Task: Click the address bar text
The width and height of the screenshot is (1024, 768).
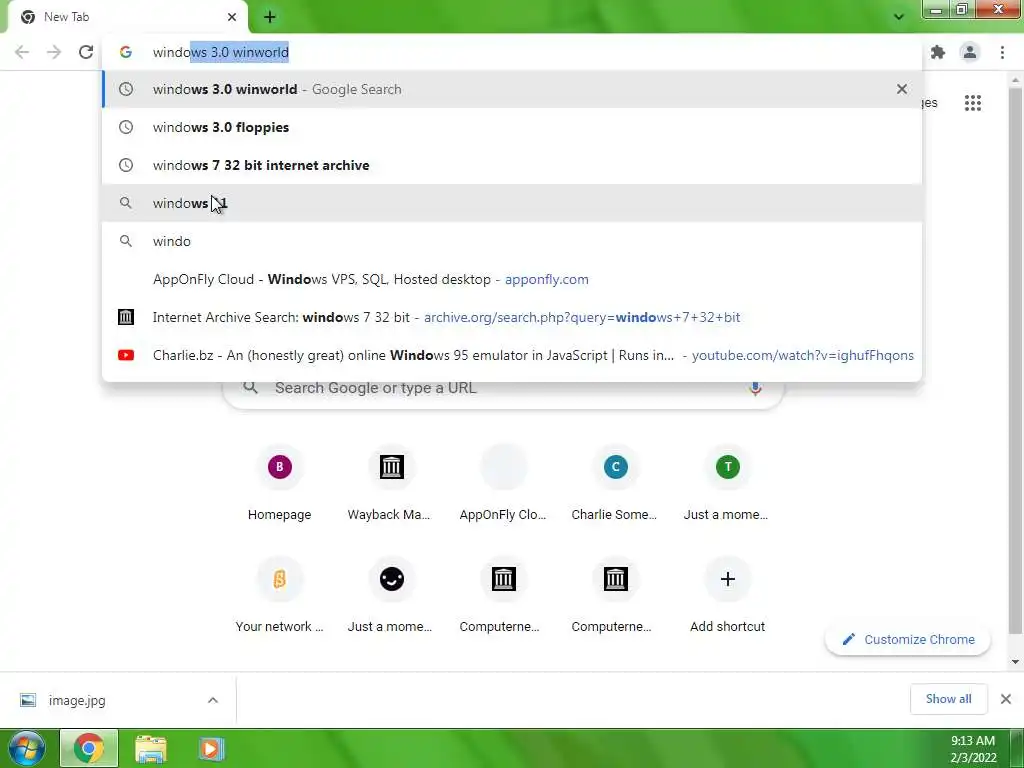Action: tap(221, 52)
